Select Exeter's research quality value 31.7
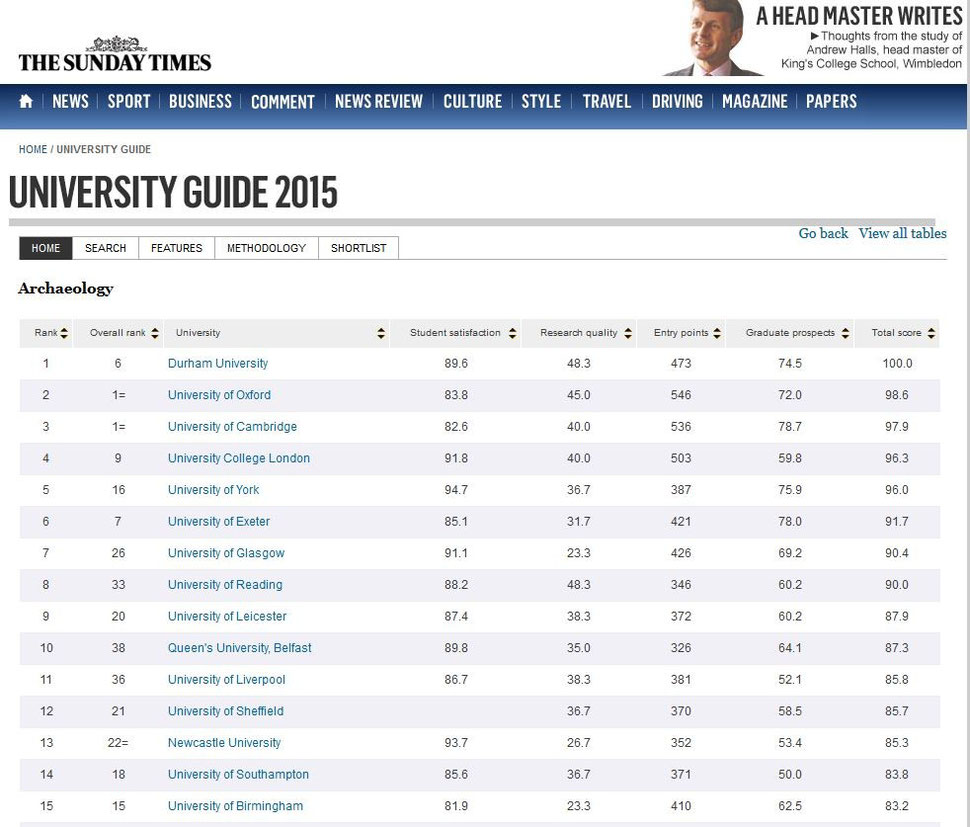The image size is (970, 827). (578, 521)
